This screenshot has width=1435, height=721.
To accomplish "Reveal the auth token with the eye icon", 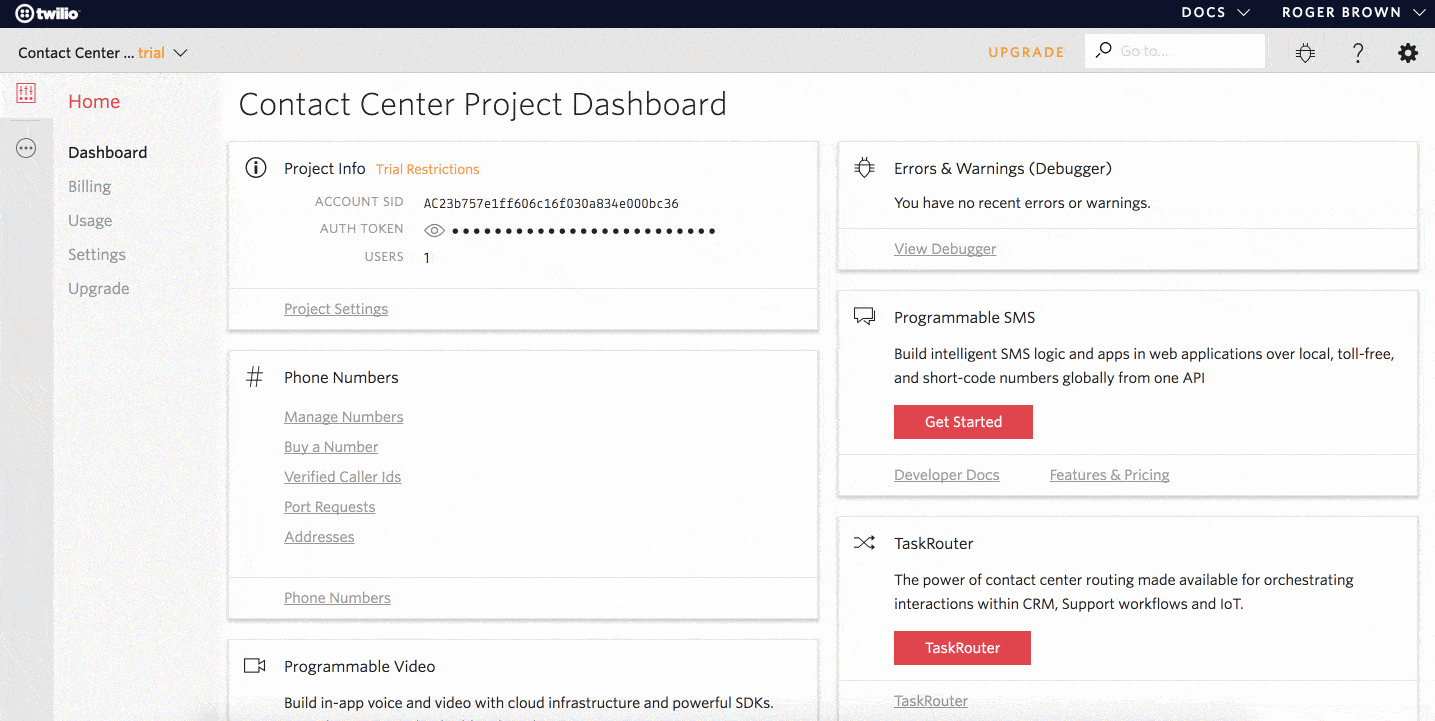I will point(434,230).
